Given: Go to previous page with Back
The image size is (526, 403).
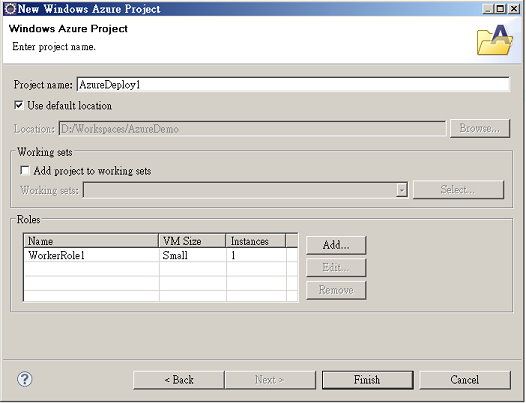Looking at the screenshot, I should (x=179, y=380).
